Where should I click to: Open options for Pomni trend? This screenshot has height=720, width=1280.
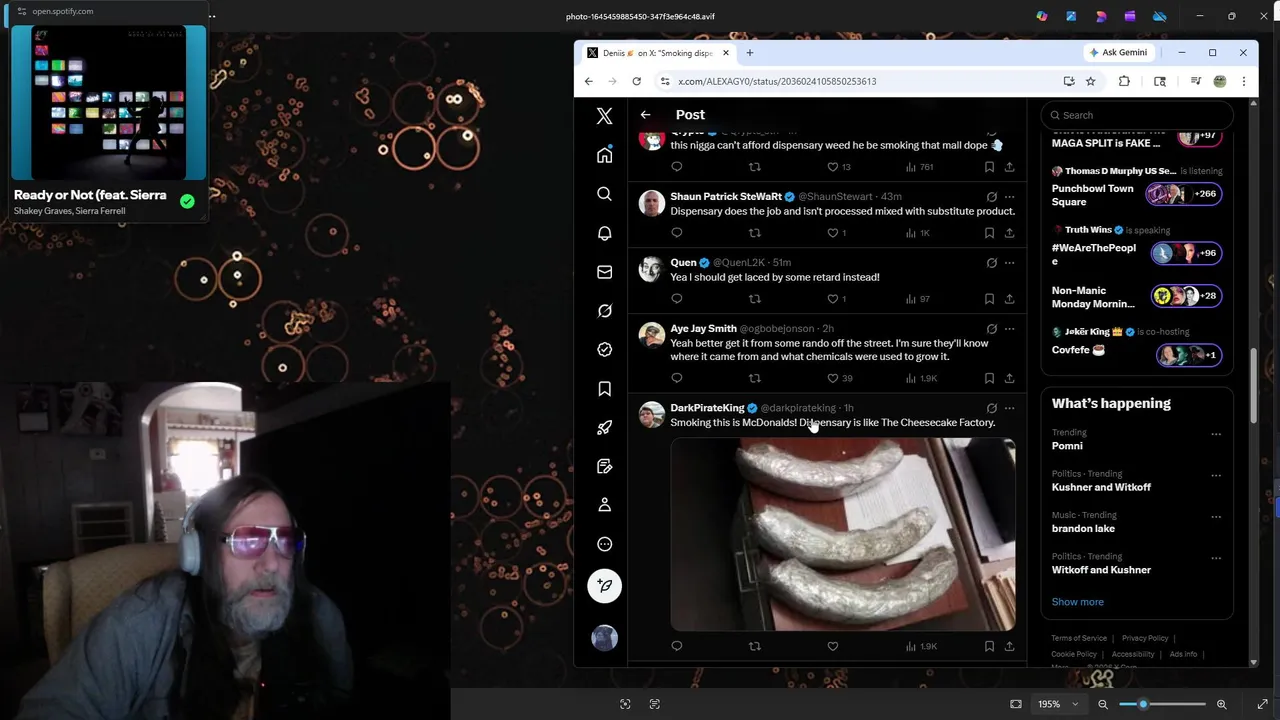click(1216, 434)
